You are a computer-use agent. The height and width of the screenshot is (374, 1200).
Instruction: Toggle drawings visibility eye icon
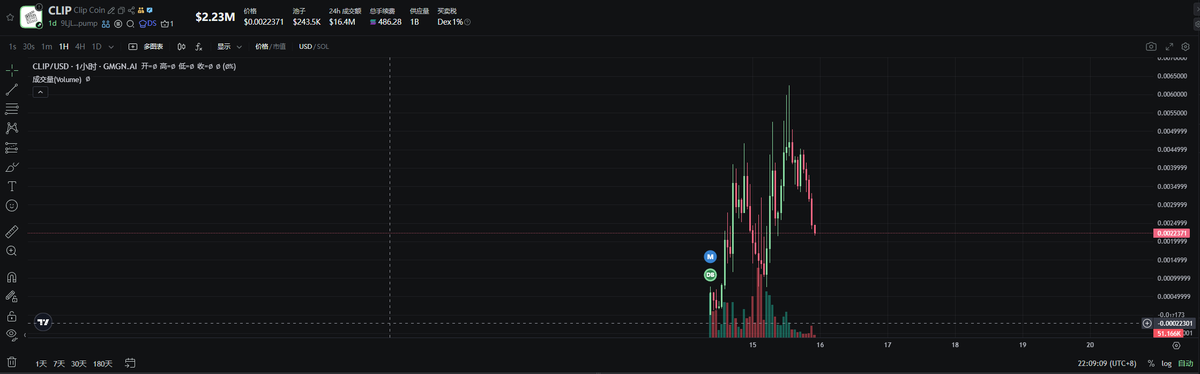(12, 334)
